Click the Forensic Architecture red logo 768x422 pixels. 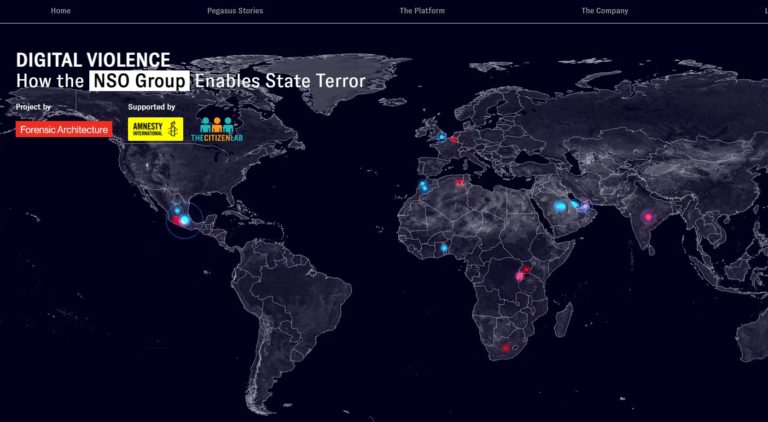pyautogui.click(x=64, y=129)
